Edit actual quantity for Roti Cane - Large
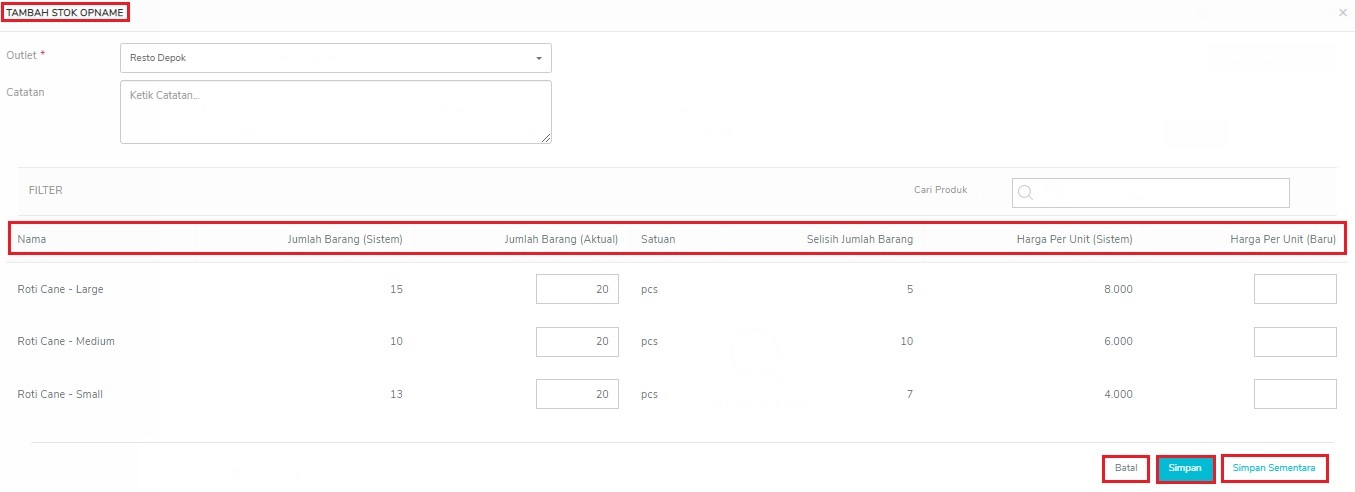Image resolution: width=1355 pixels, height=492 pixels. click(577, 289)
